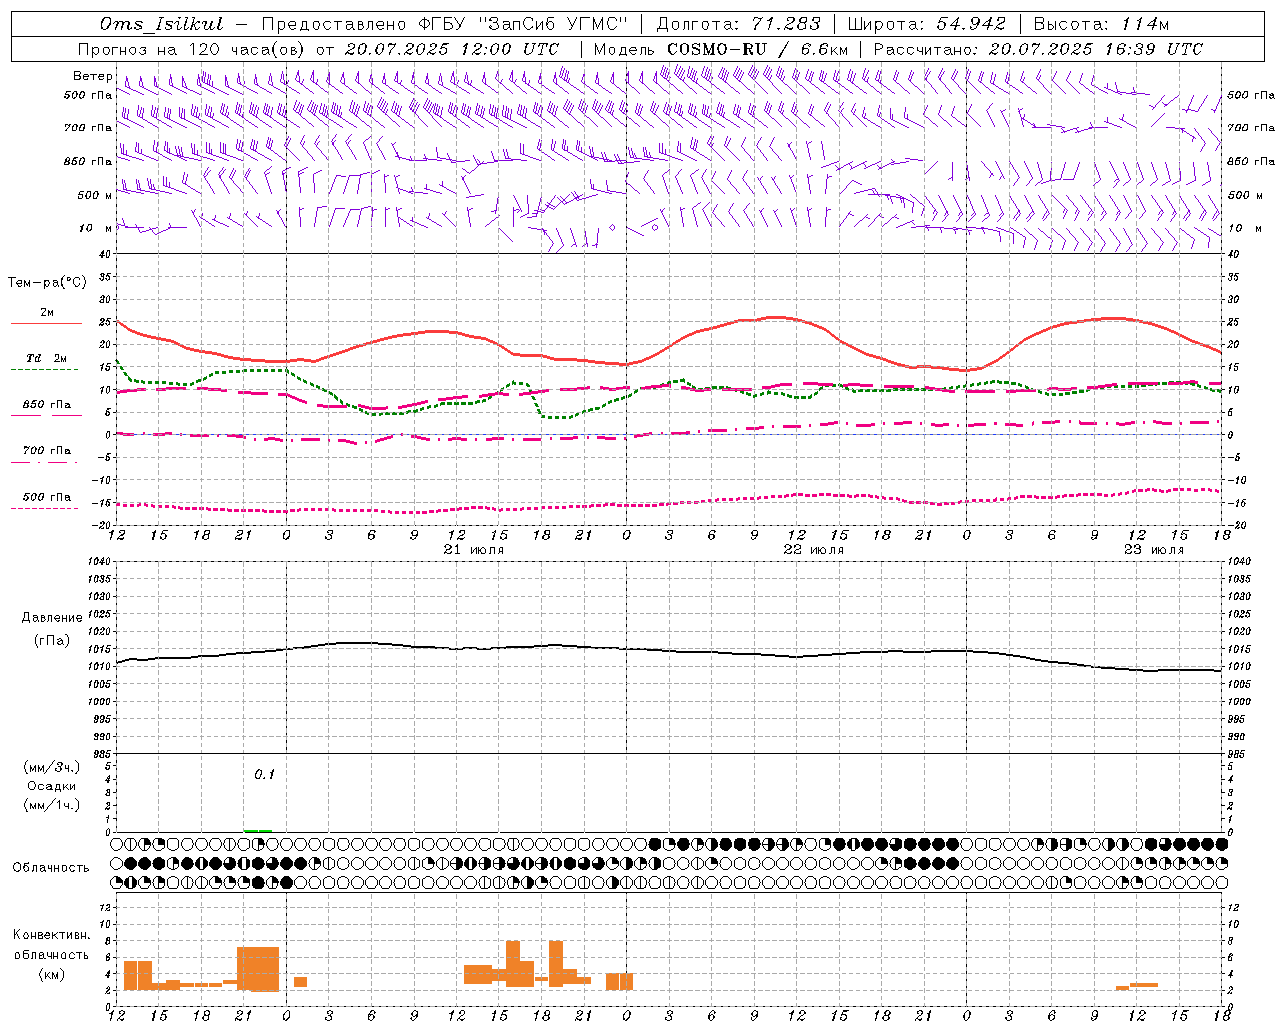Screen dimensions: 1280x1024
Task: Click the red 2м temperature curve
Action: (668, 350)
